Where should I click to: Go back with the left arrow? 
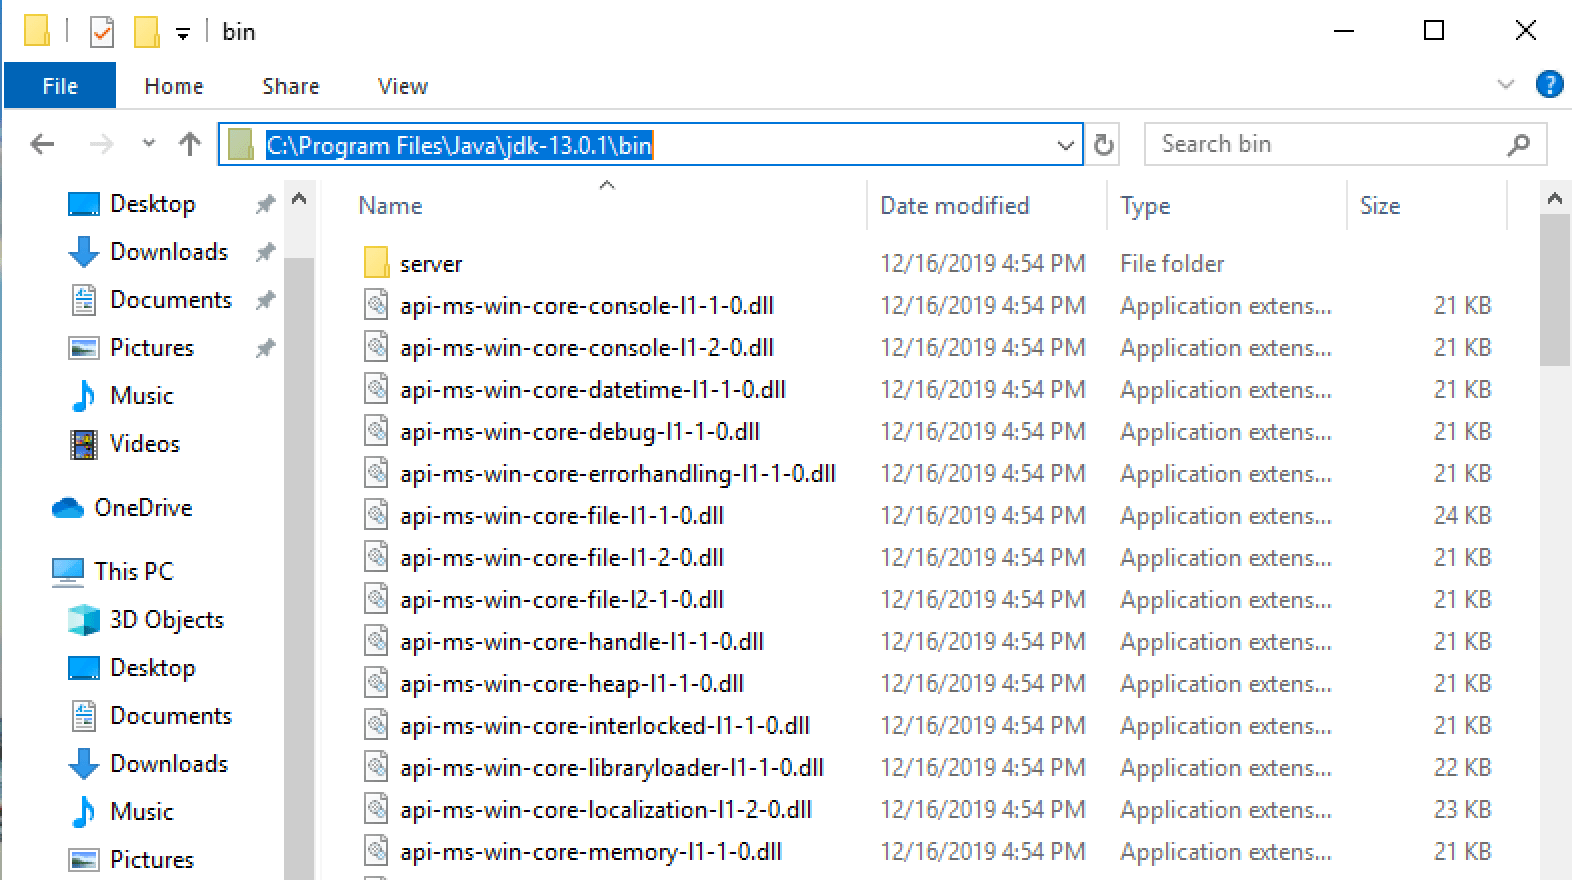pos(42,145)
